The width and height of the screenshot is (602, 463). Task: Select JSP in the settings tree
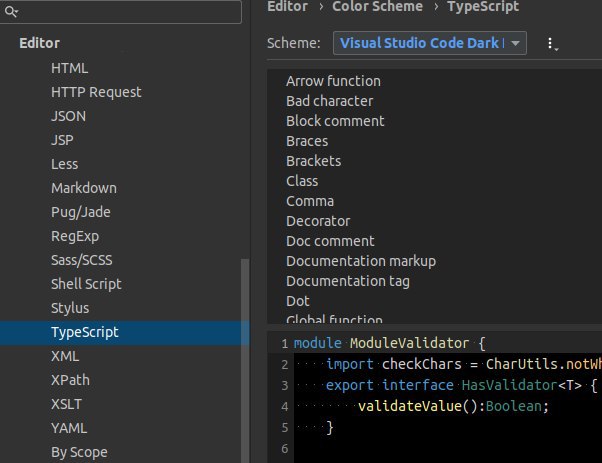pyautogui.click(x=62, y=140)
